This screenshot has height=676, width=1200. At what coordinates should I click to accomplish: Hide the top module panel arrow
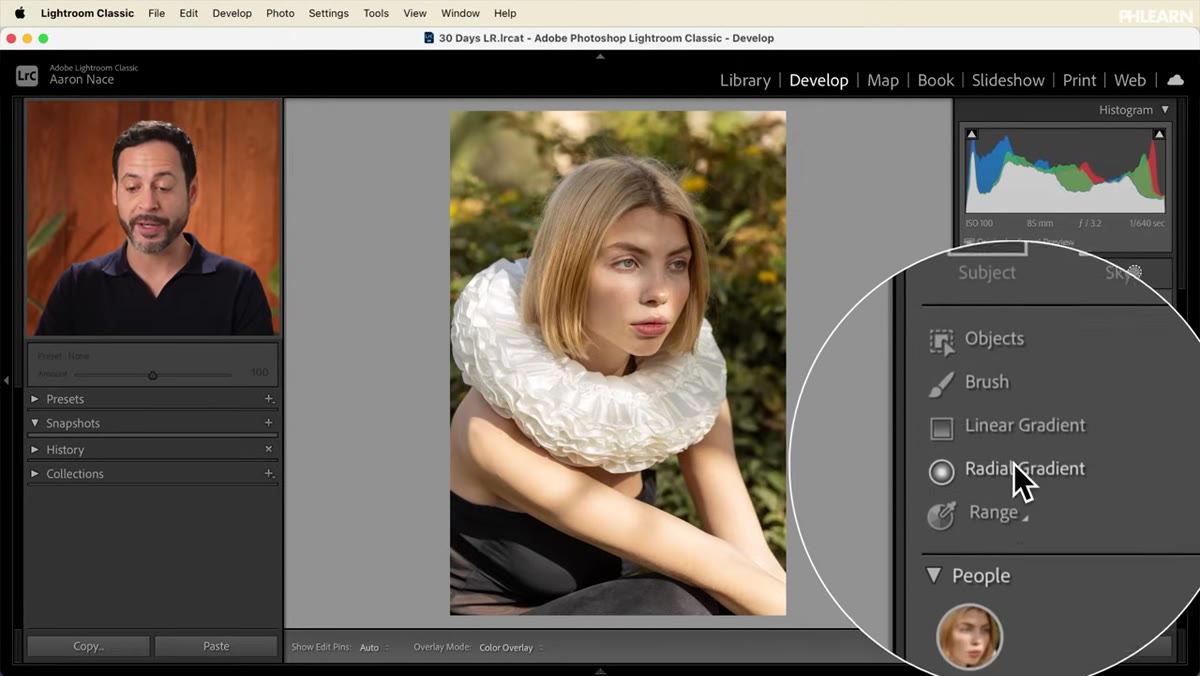pos(600,57)
